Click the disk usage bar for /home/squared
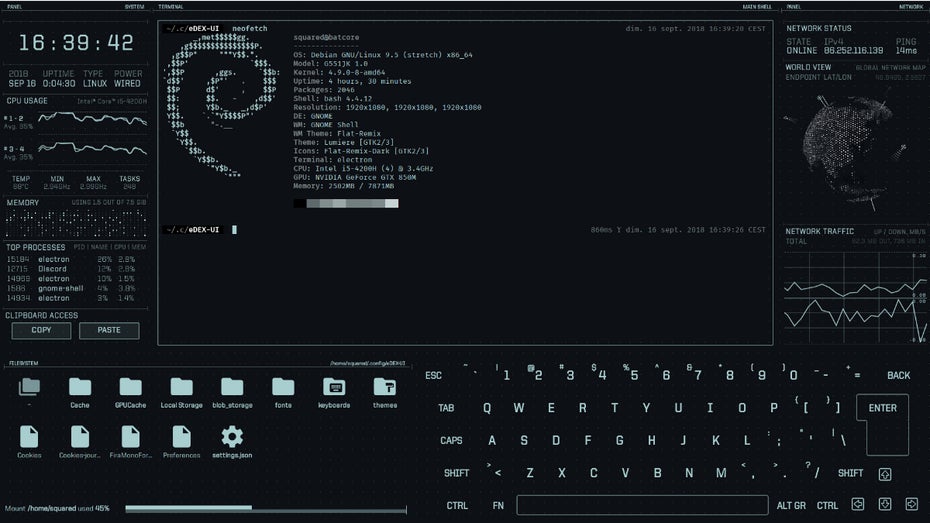The width and height of the screenshot is (930, 523). (x=265, y=509)
